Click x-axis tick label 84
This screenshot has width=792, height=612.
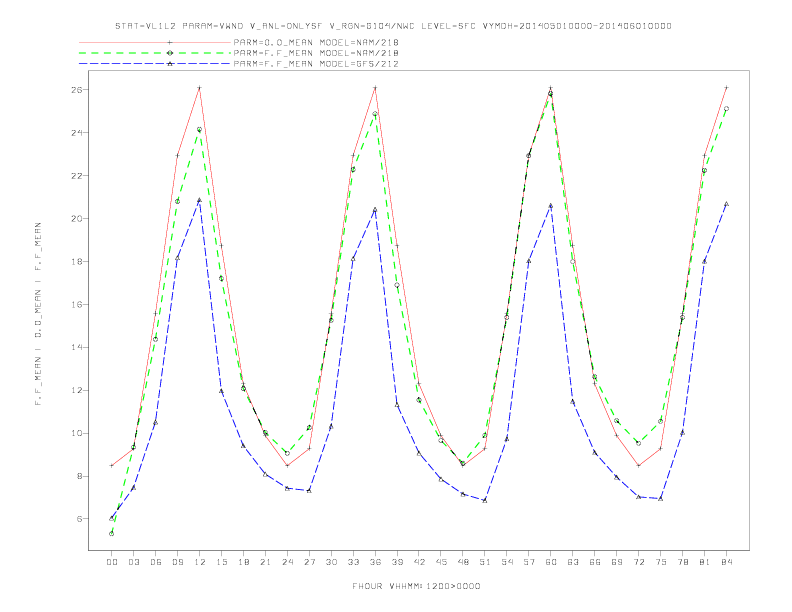pos(726,562)
